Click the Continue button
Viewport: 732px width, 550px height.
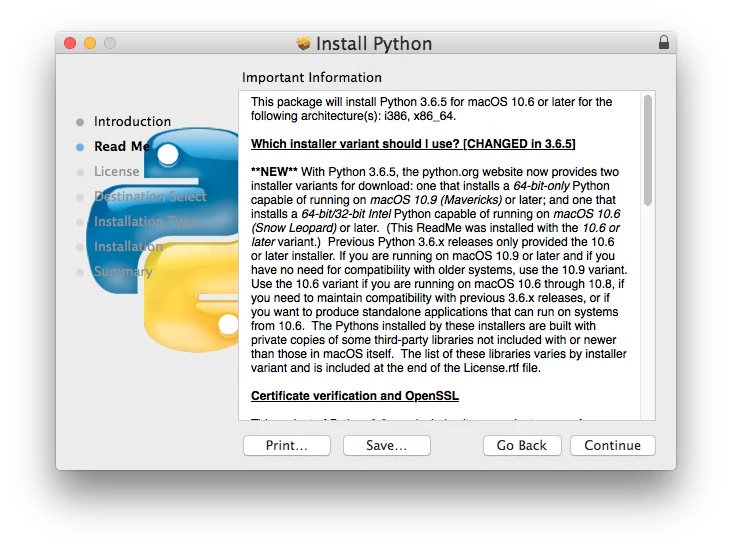click(612, 445)
